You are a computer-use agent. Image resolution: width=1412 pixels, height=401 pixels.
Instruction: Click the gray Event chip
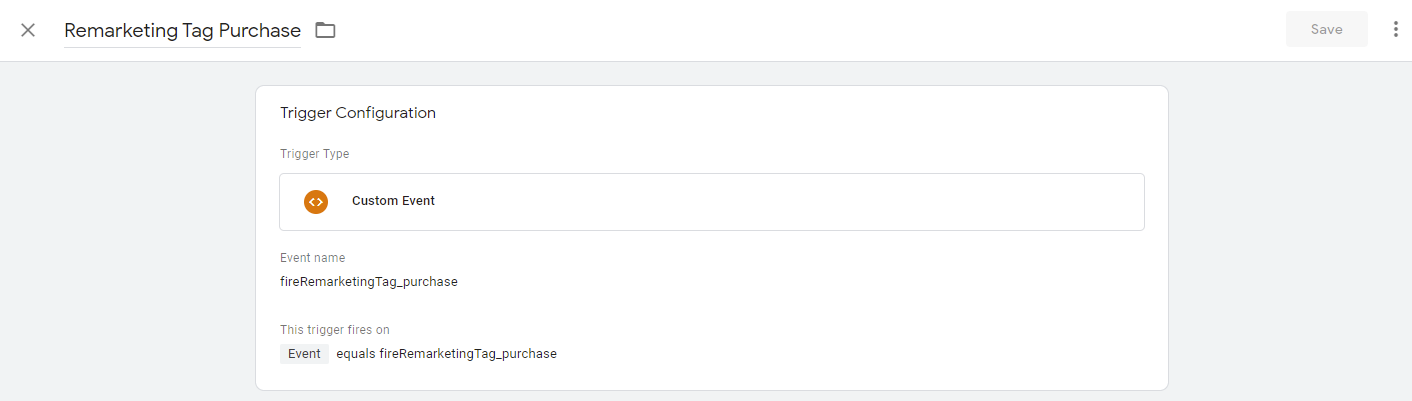[304, 354]
